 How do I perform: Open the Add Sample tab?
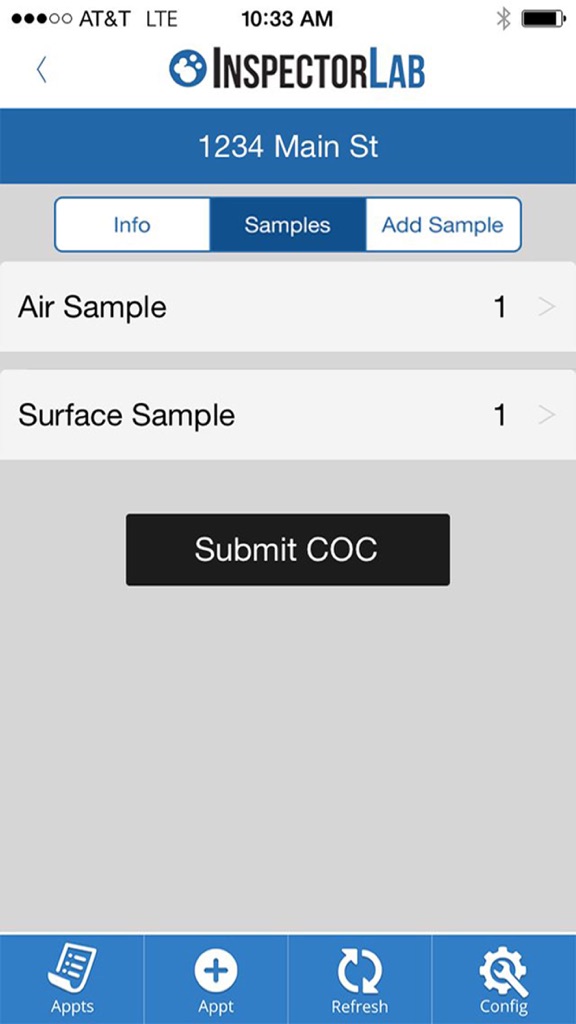click(443, 225)
